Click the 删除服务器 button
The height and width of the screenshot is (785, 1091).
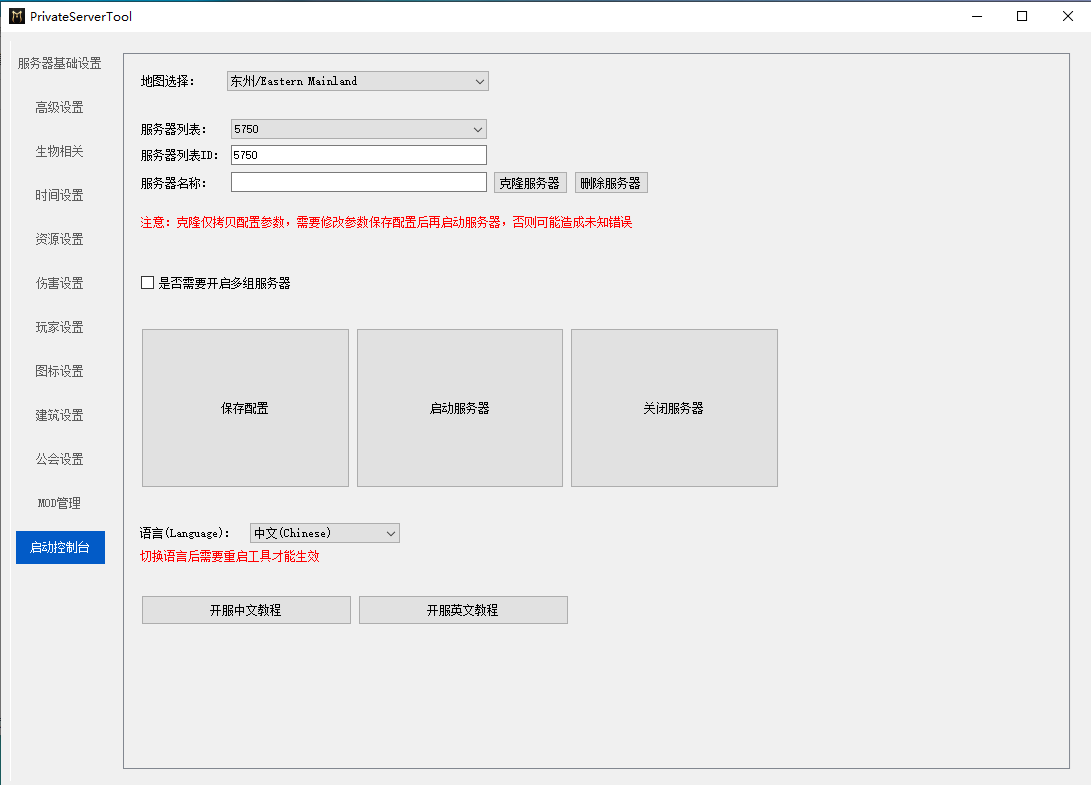[611, 183]
